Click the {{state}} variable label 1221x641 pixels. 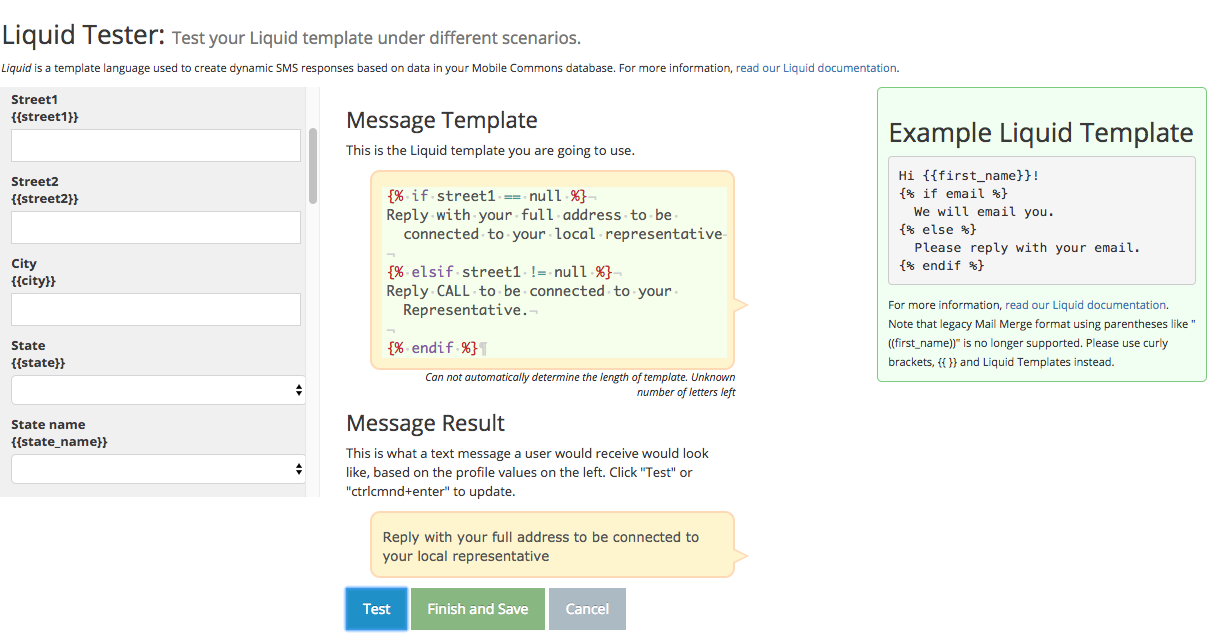click(38, 363)
